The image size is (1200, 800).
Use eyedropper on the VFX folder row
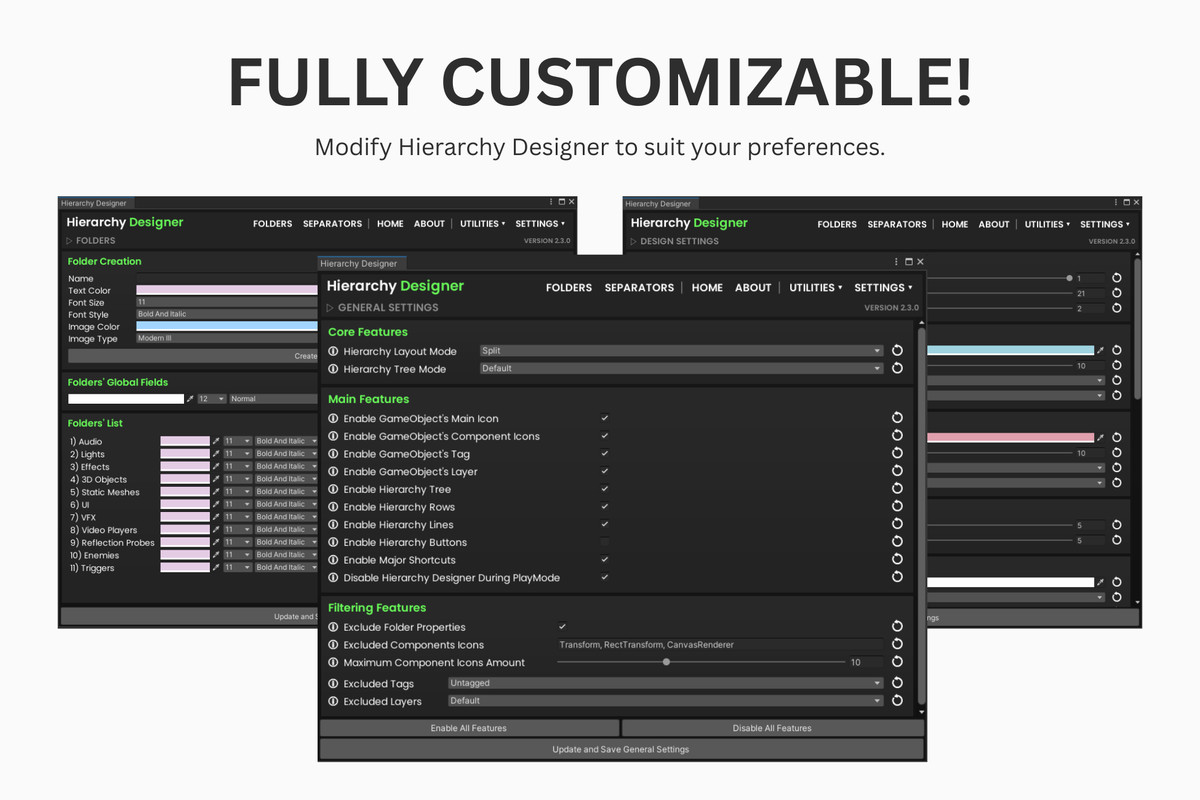(217, 517)
